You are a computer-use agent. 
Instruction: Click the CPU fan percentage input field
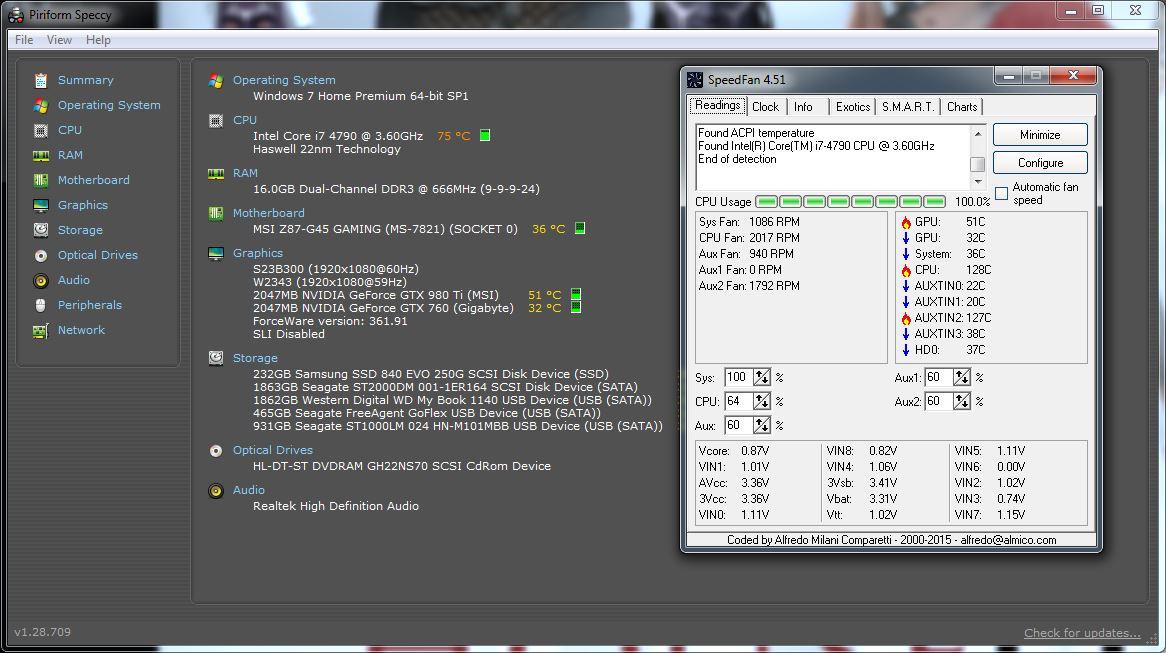[738, 402]
